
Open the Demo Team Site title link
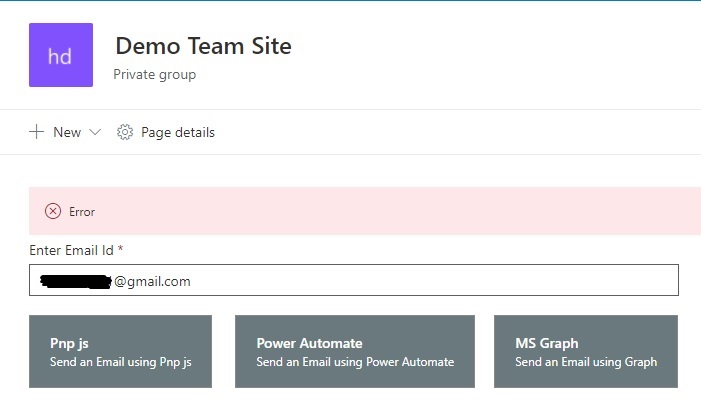pyautogui.click(x=203, y=46)
